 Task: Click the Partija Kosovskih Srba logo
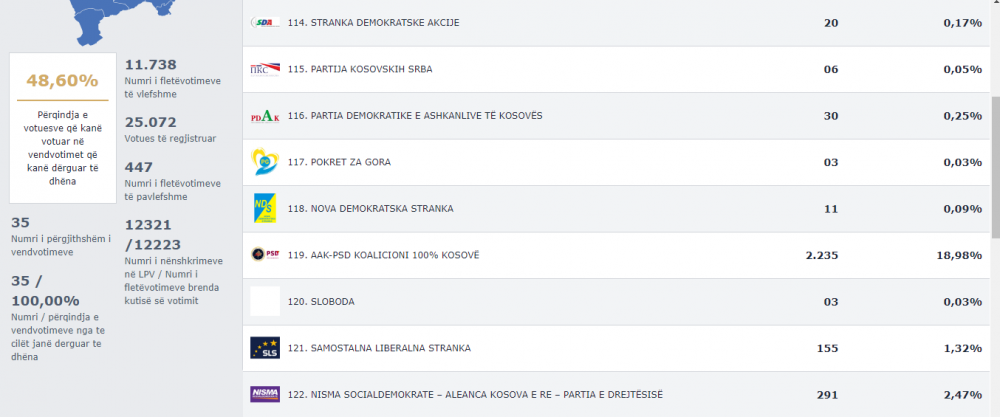coord(265,69)
